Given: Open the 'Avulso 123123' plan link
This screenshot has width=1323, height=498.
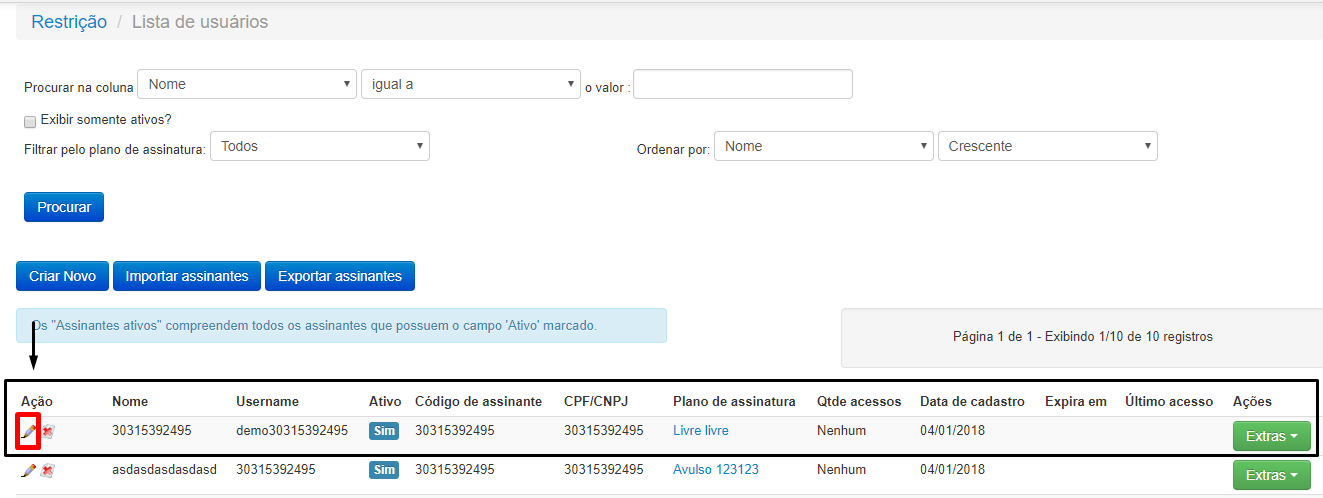Looking at the screenshot, I should [716, 470].
